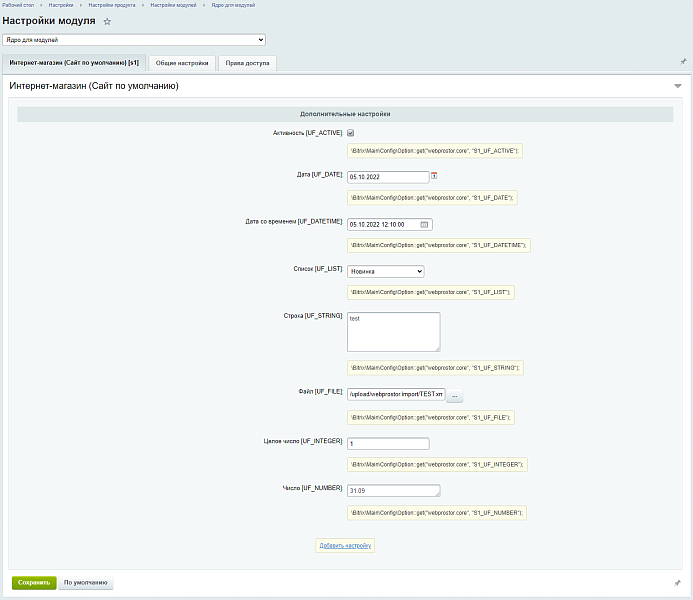
Task: Click the S1_UF_LIST code snippet
Action: point(431,292)
